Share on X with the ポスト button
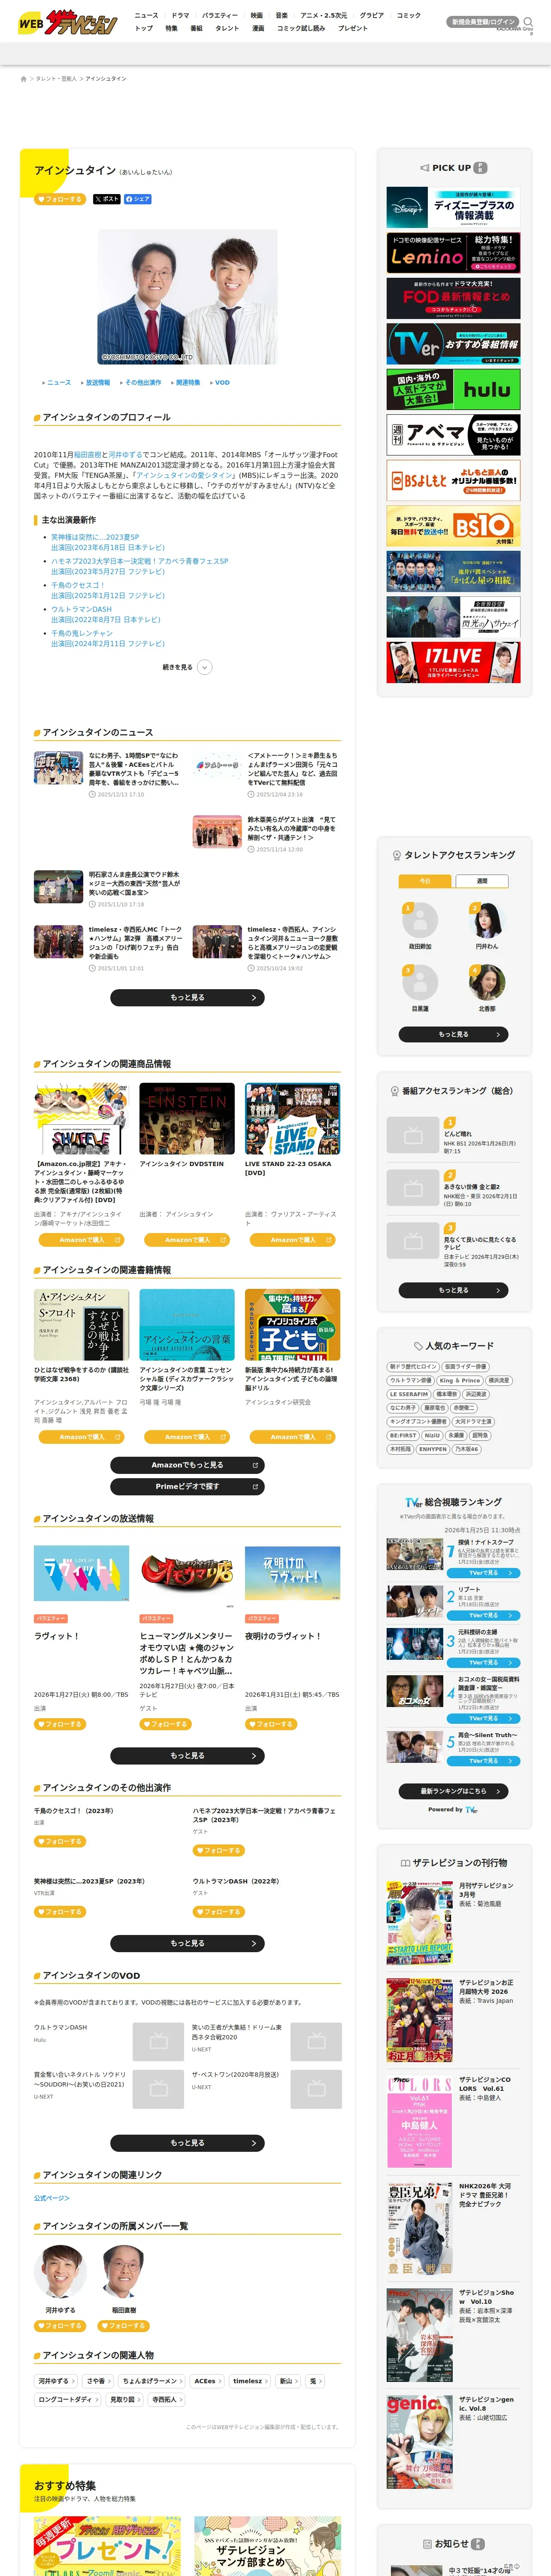Viewport: 551px width, 2576px height. point(106,199)
